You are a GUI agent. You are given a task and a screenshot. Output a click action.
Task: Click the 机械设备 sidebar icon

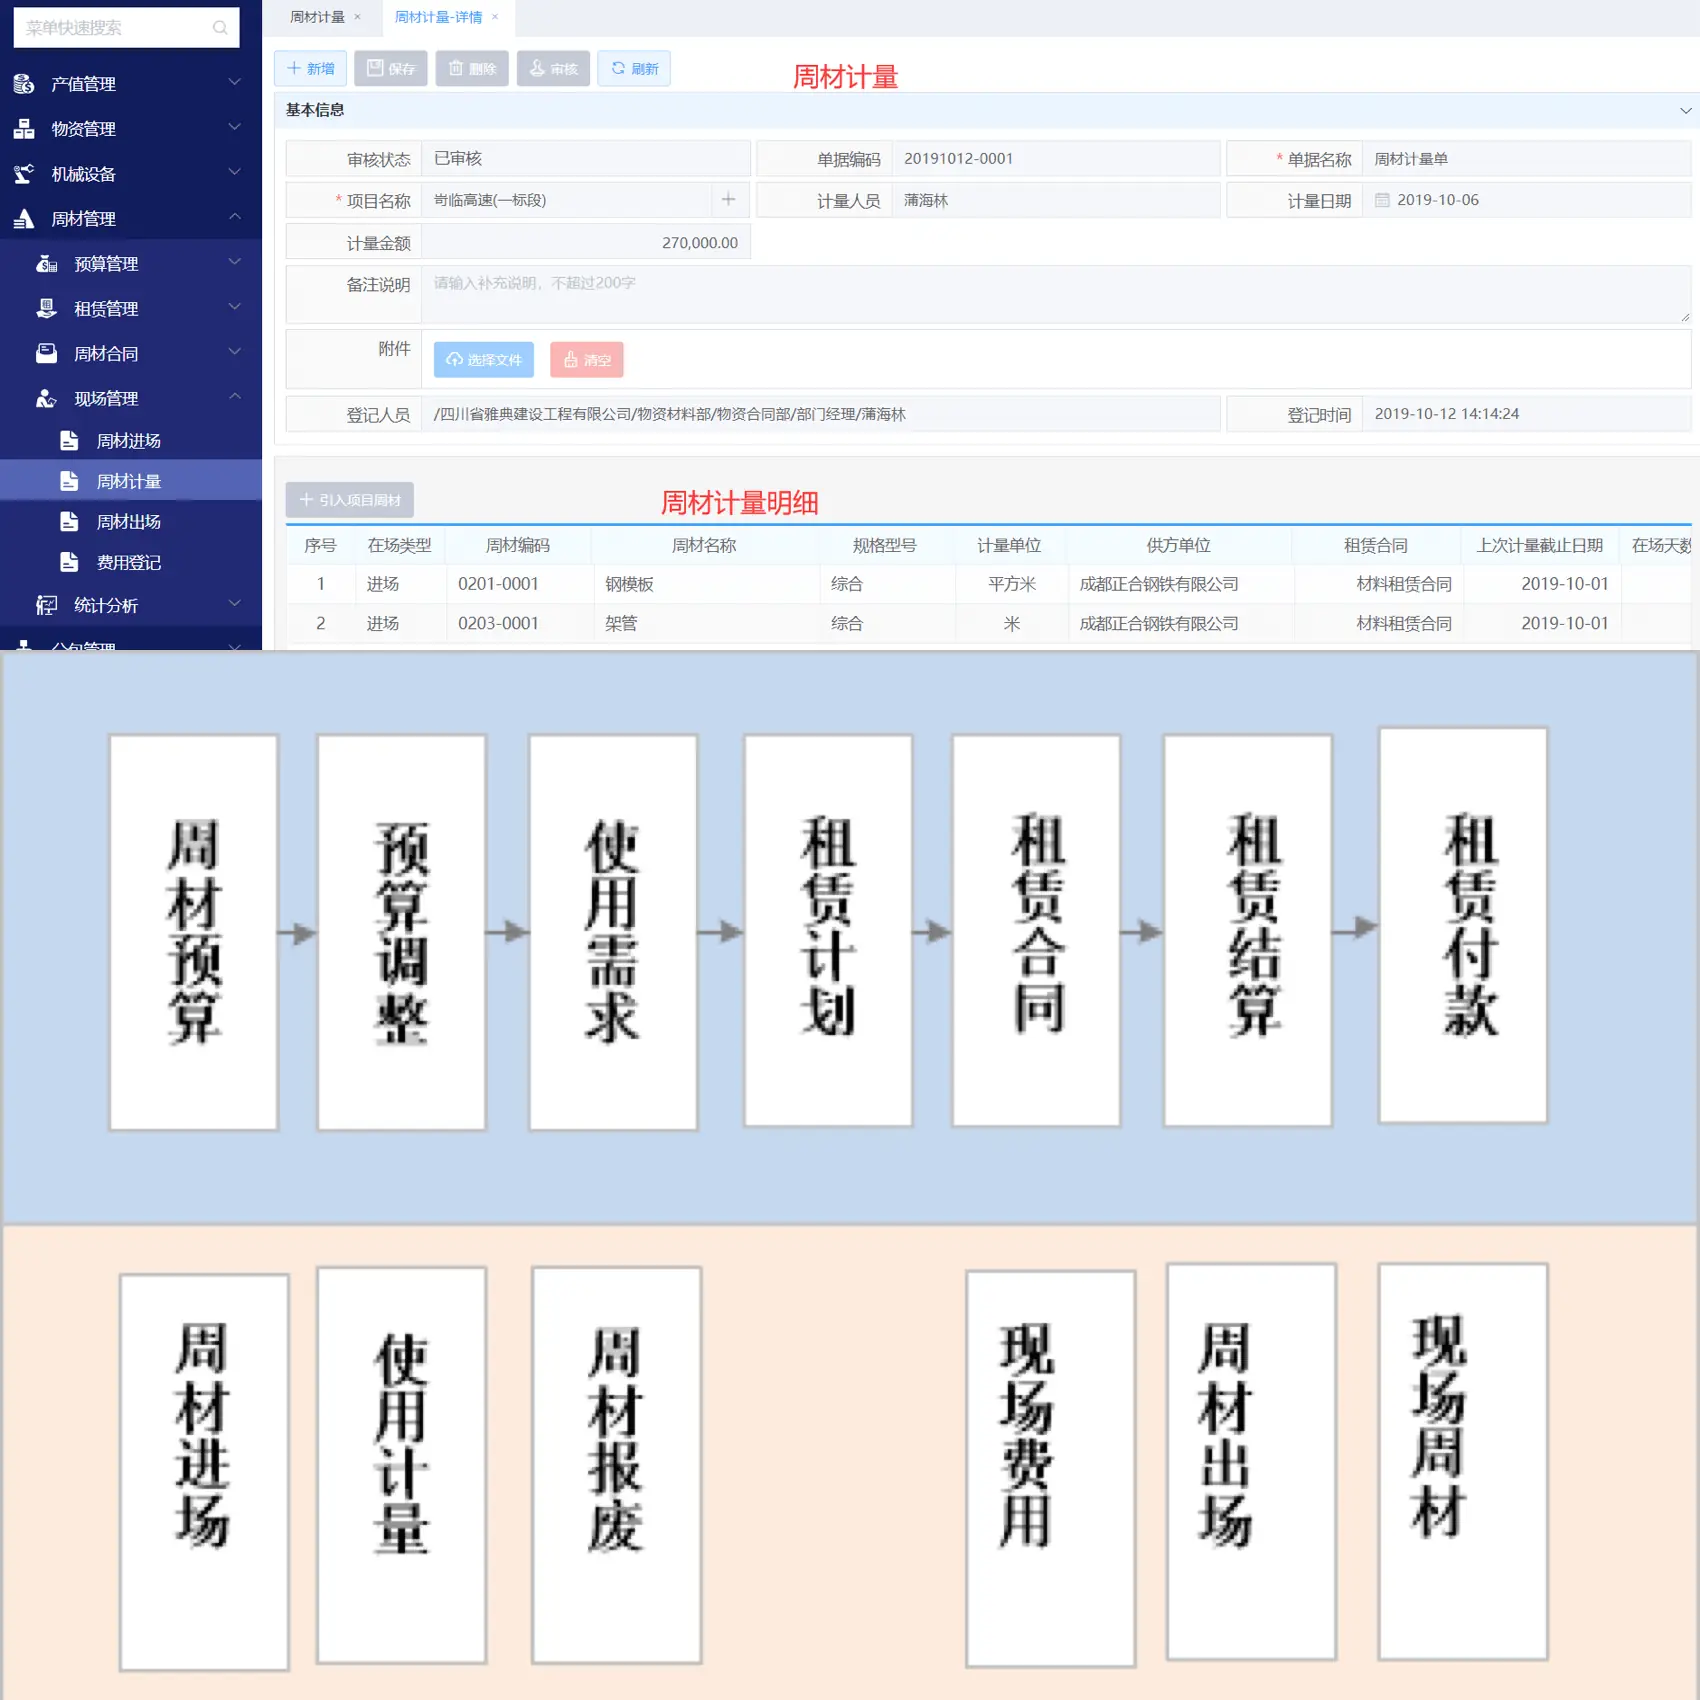[24, 174]
